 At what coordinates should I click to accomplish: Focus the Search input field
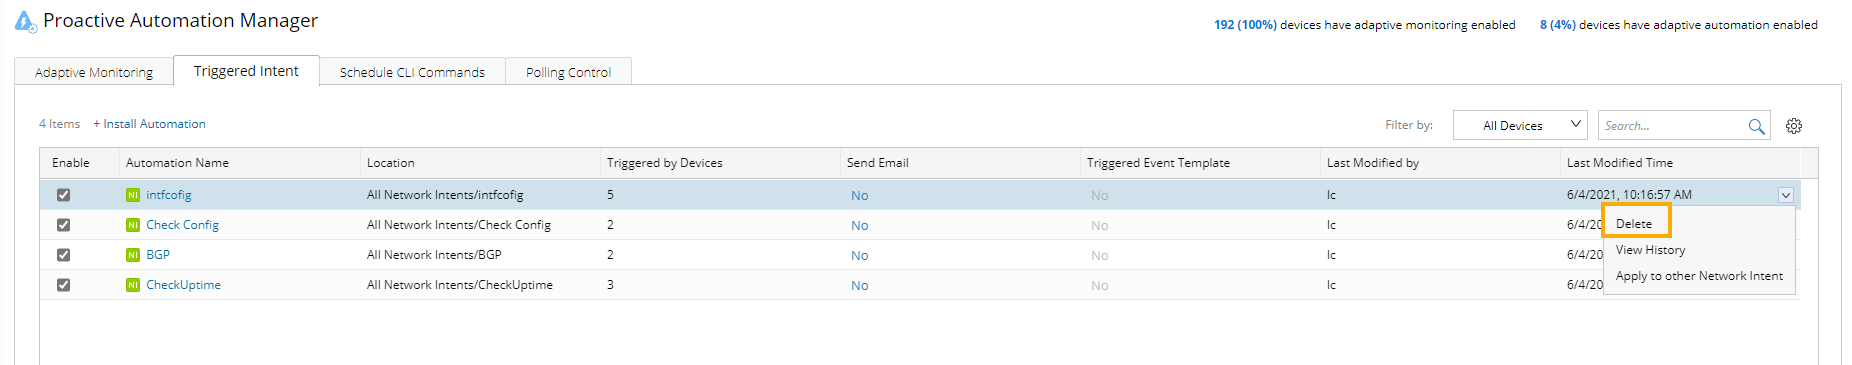(1672, 125)
